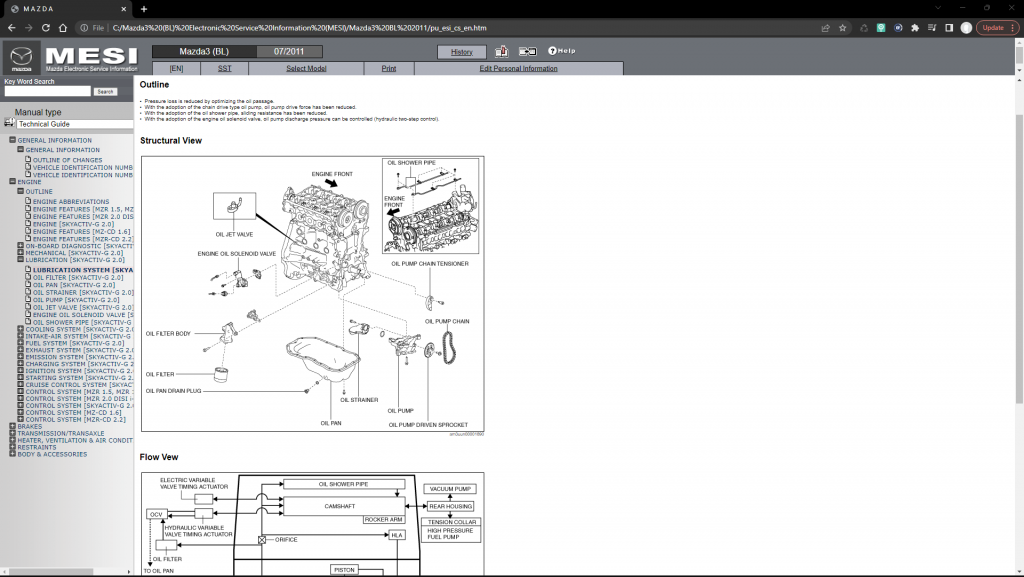Open browser Extensions puzzle icon
The width and height of the screenshot is (1024, 577).
[x=913, y=28]
